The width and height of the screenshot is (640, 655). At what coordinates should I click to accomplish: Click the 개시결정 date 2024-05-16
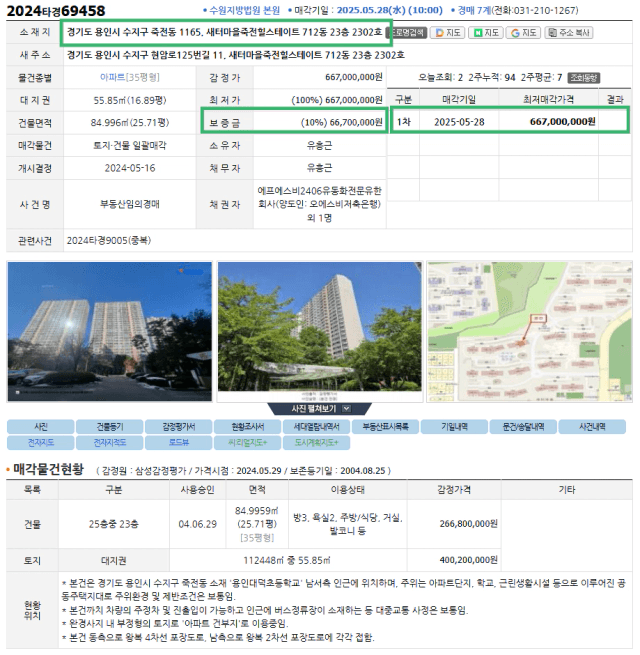130,168
